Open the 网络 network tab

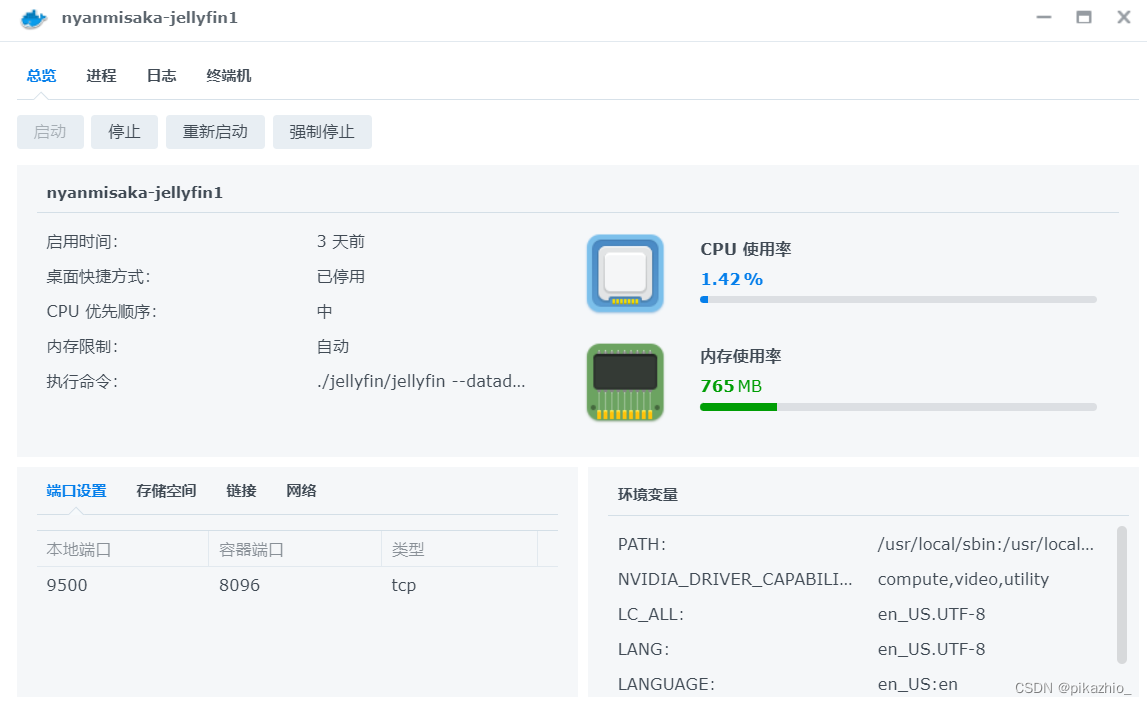(x=301, y=491)
